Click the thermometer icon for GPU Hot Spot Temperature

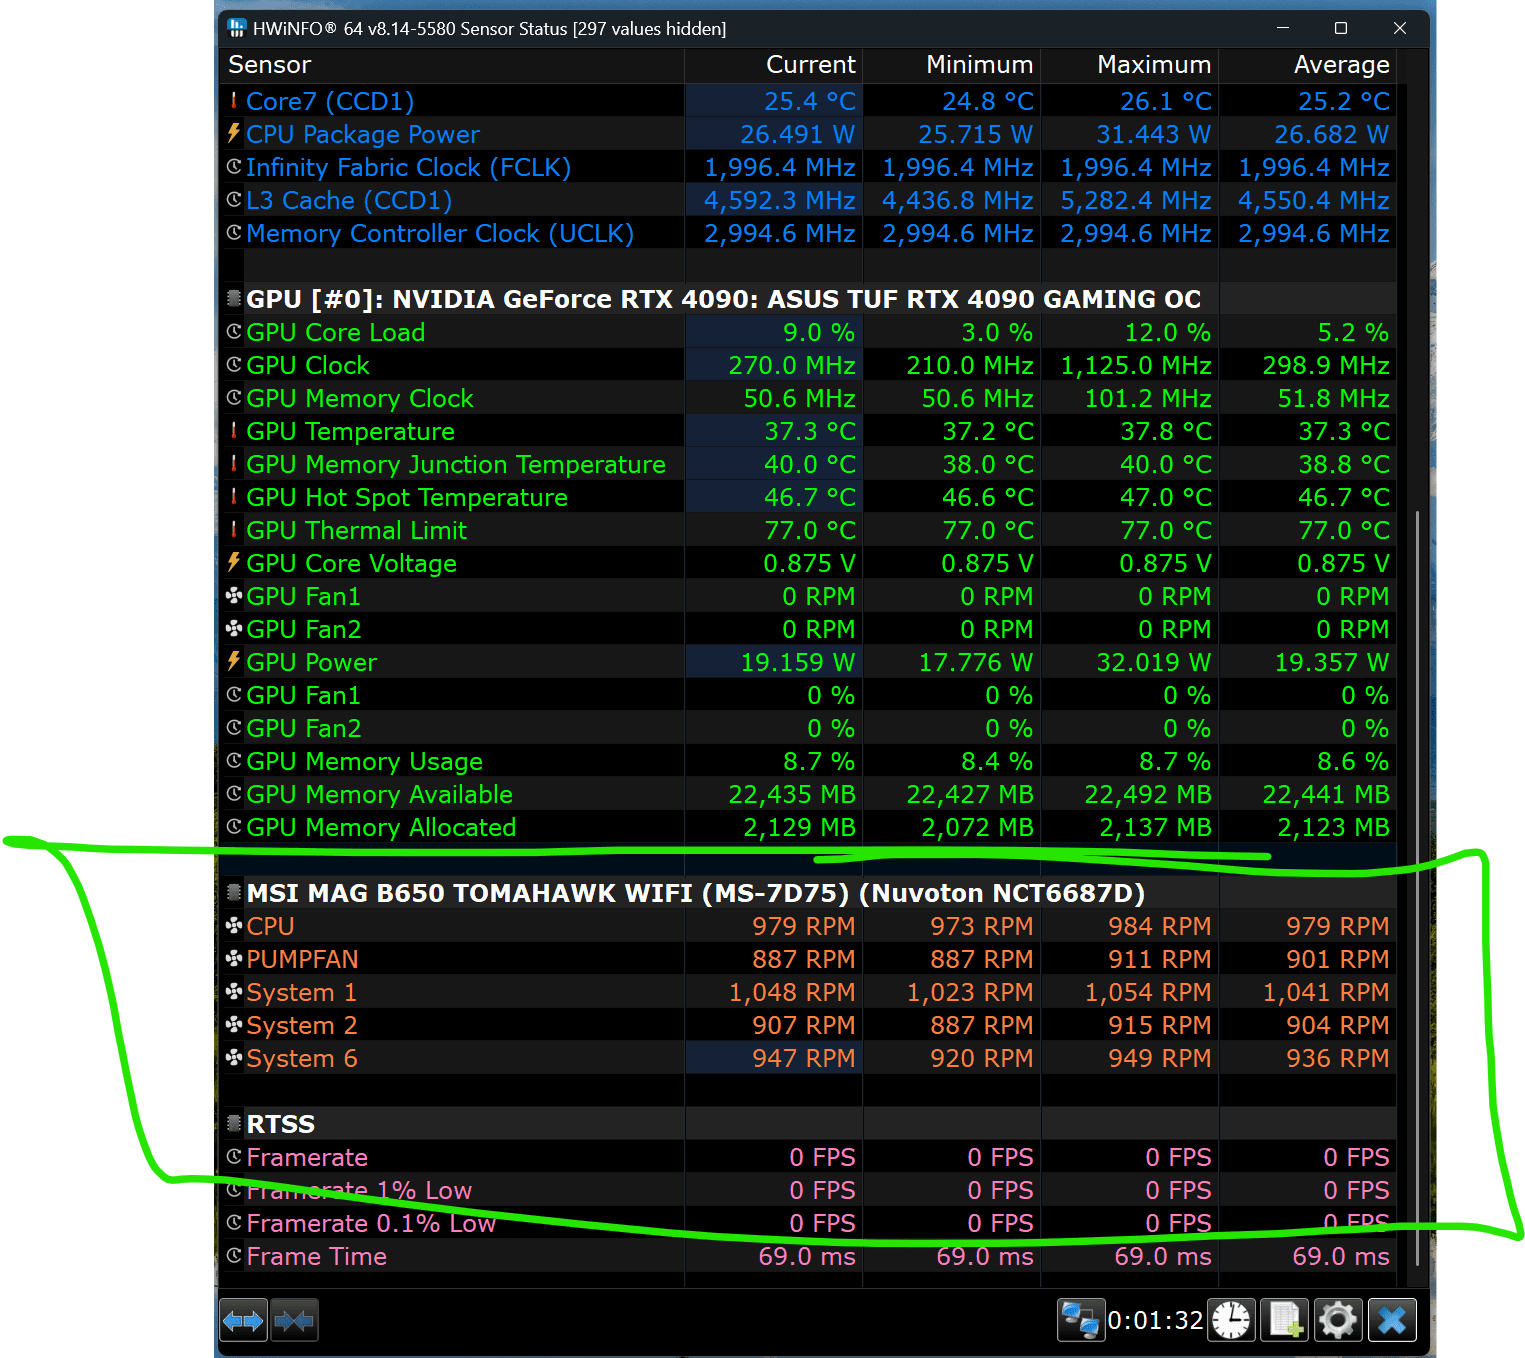coord(234,496)
